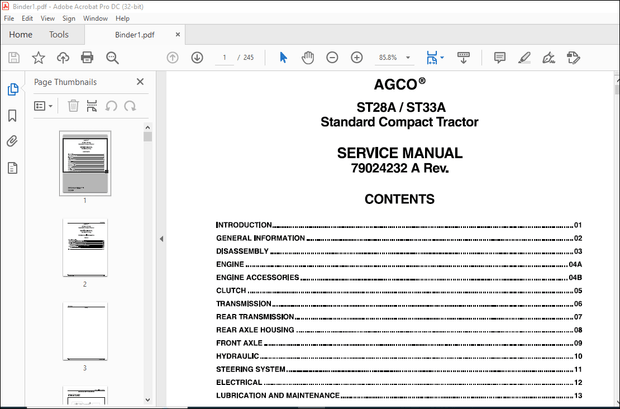620x409 pixels.
Task: Click the DISASSEMBLY contents line
Action: (399, 251)
